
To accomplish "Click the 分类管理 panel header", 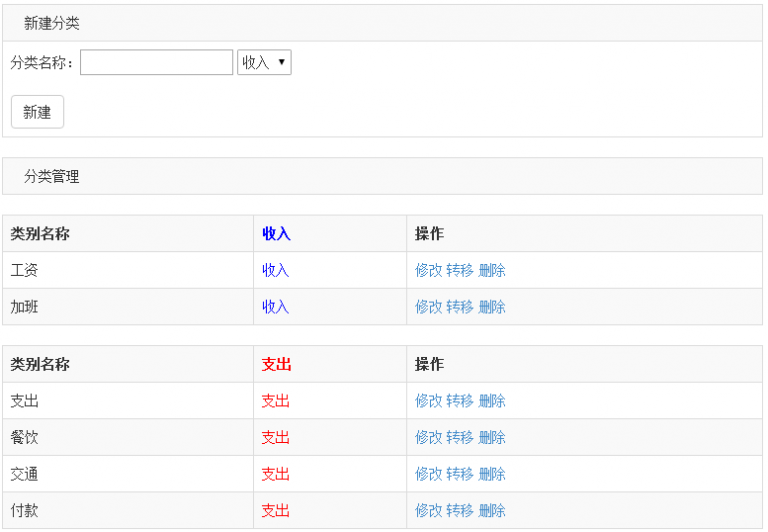I will [x=382, y=176].
